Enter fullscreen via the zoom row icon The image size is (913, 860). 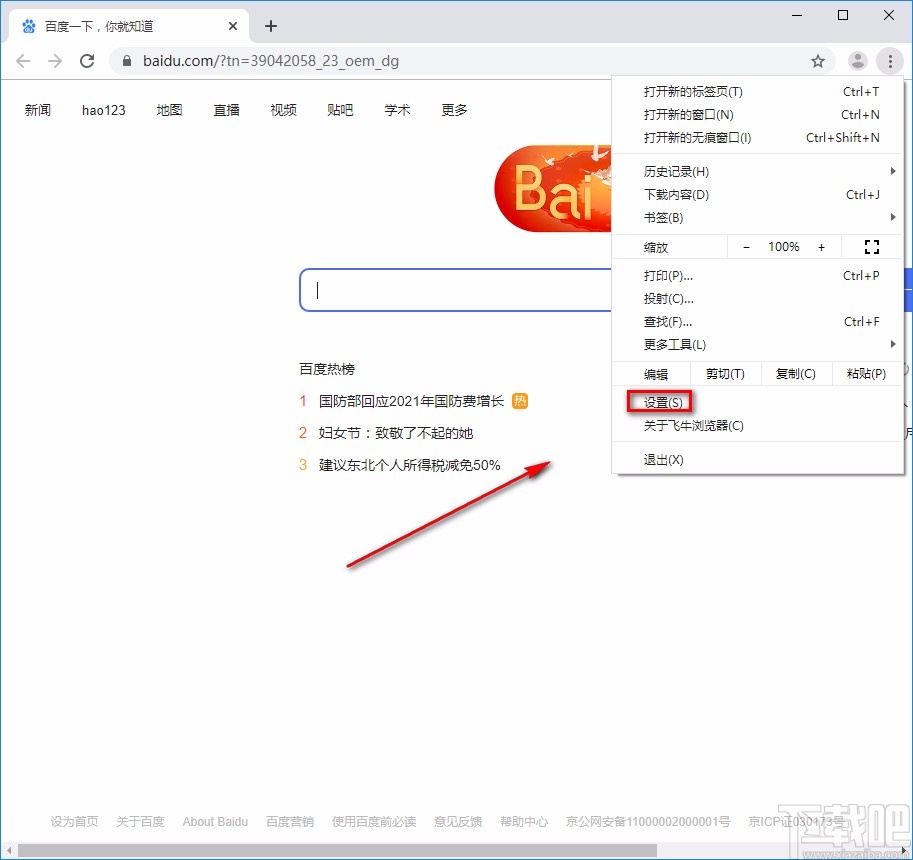pos(871,246)
